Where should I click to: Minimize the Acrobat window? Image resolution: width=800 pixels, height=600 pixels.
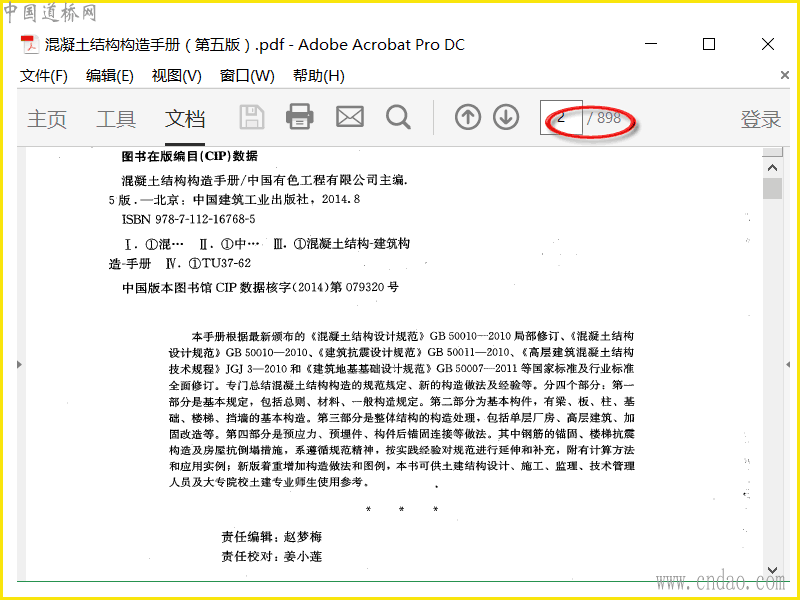[x=651, y=44]
